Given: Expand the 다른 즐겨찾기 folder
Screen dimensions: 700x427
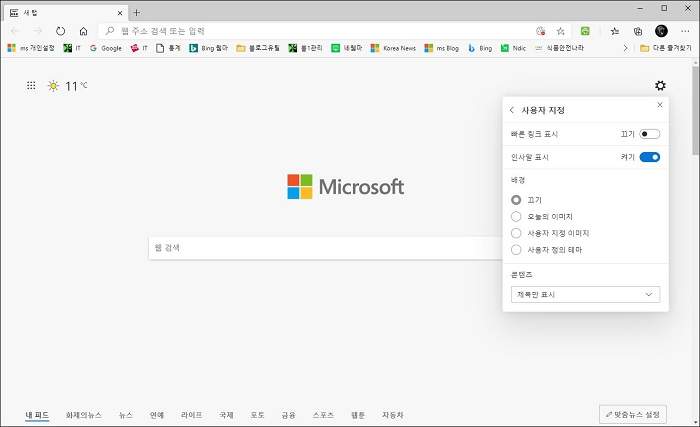Looking at the screenshot, I should (x=666, y=48).
